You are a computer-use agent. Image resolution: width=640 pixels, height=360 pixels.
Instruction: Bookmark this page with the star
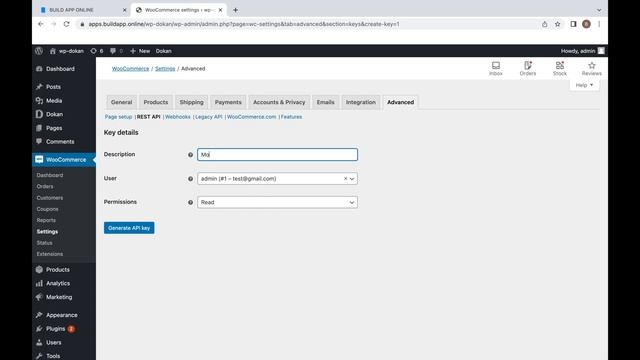558,24
